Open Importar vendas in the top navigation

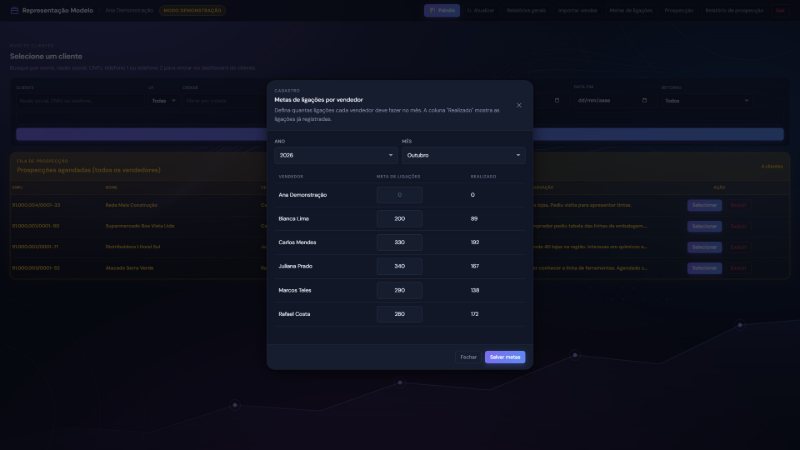577,10
